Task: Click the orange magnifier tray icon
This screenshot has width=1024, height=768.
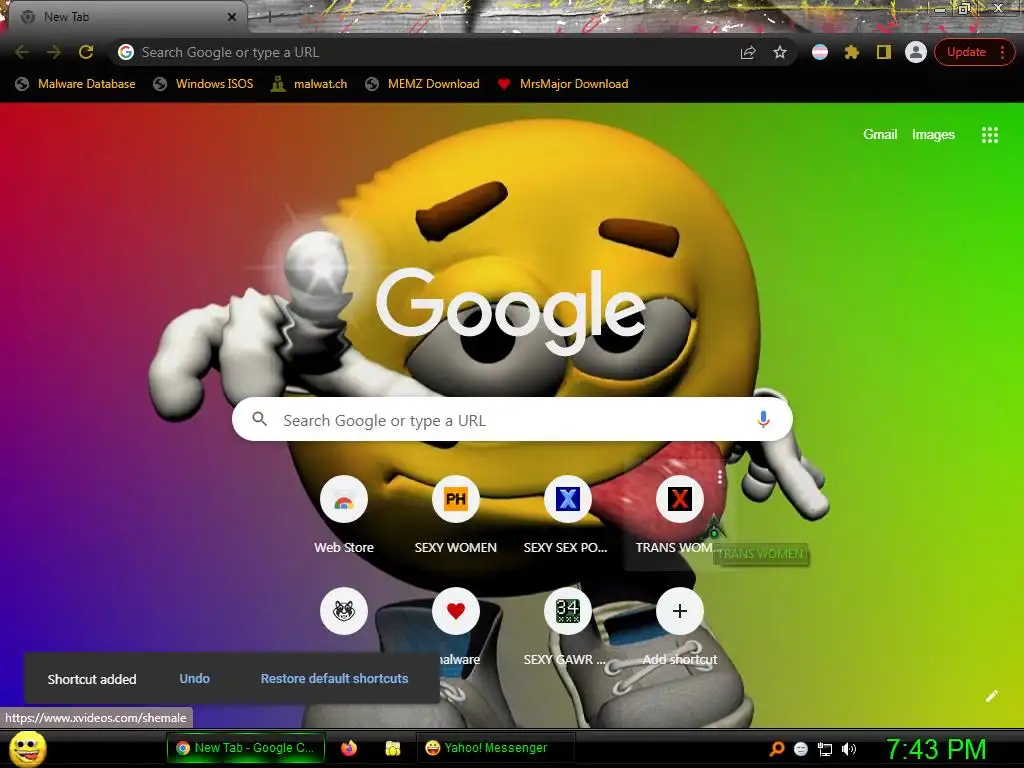Action: [777, 749]
